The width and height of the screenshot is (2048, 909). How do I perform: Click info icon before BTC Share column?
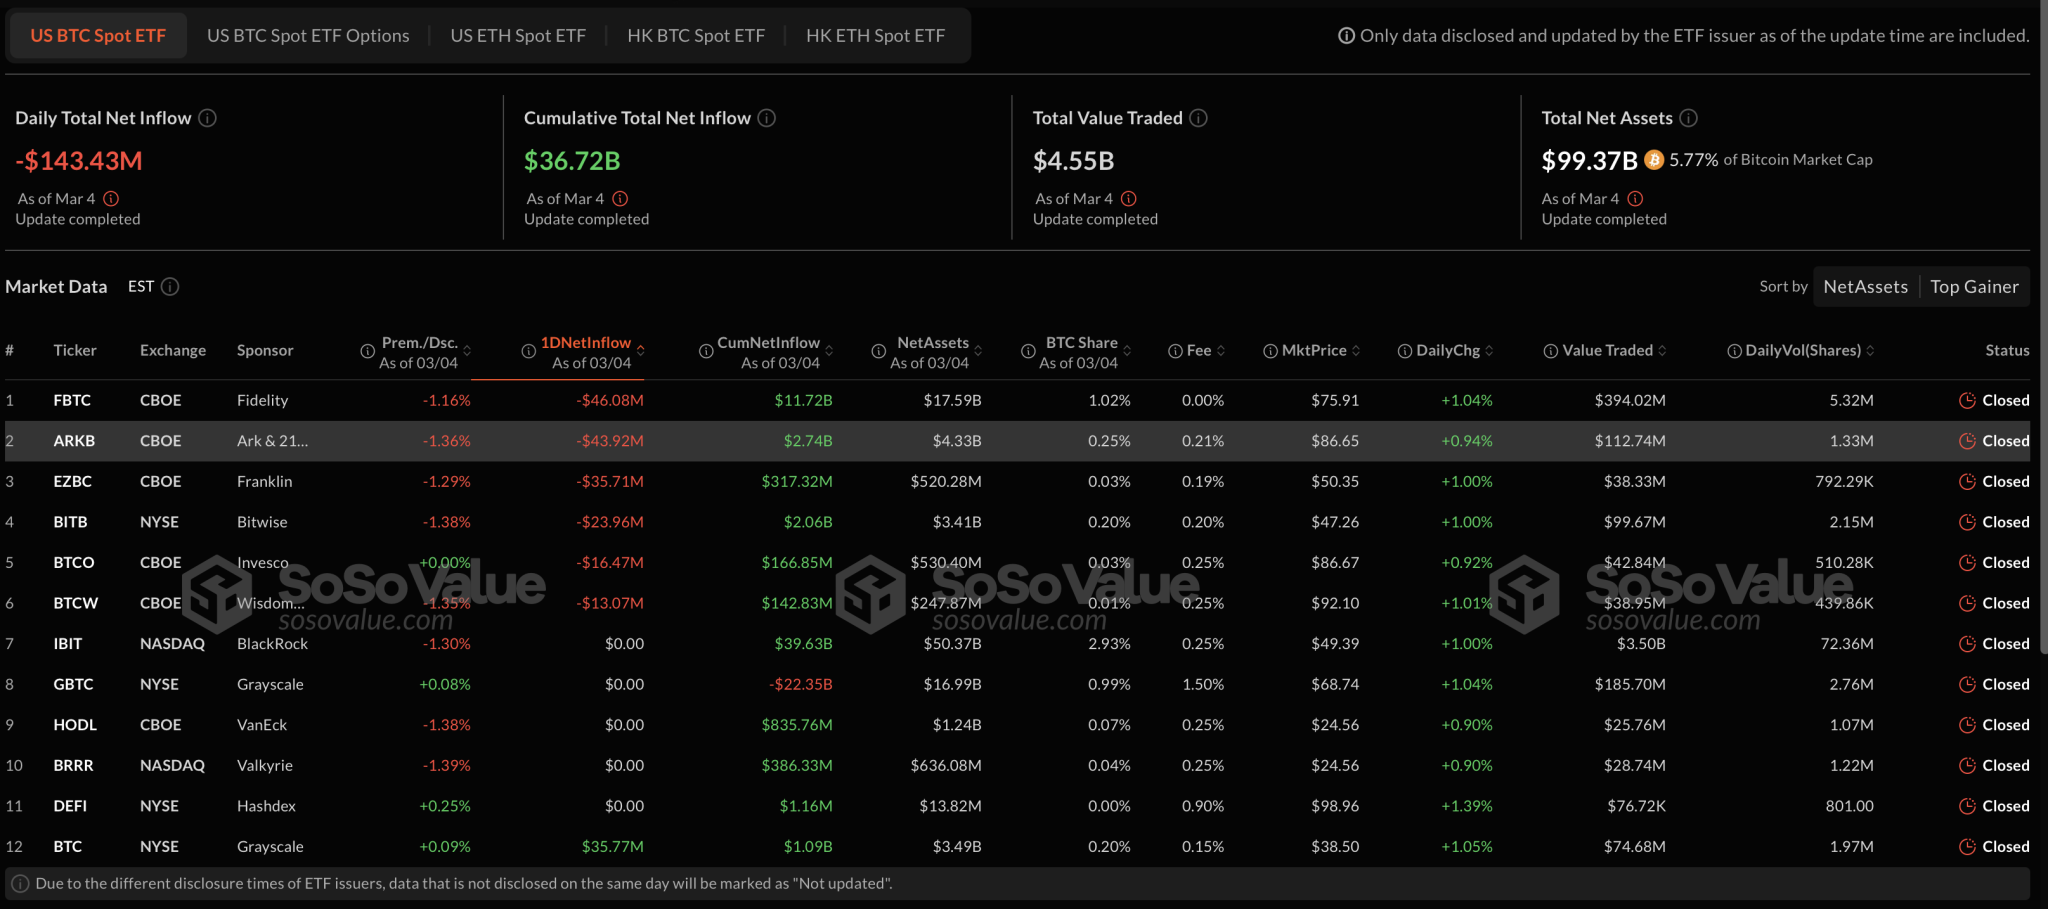point(1028,351)
